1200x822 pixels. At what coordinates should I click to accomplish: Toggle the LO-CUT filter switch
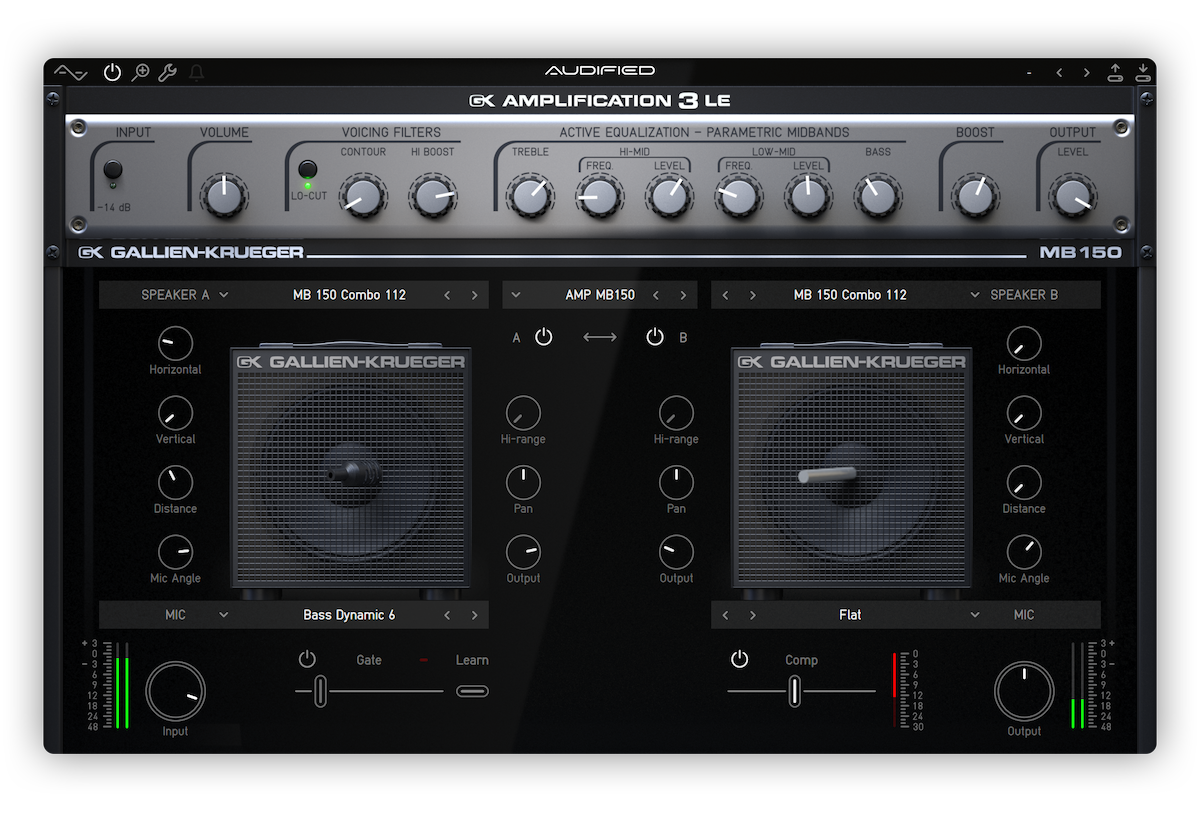pyautogui.click(x=308, y=170)
